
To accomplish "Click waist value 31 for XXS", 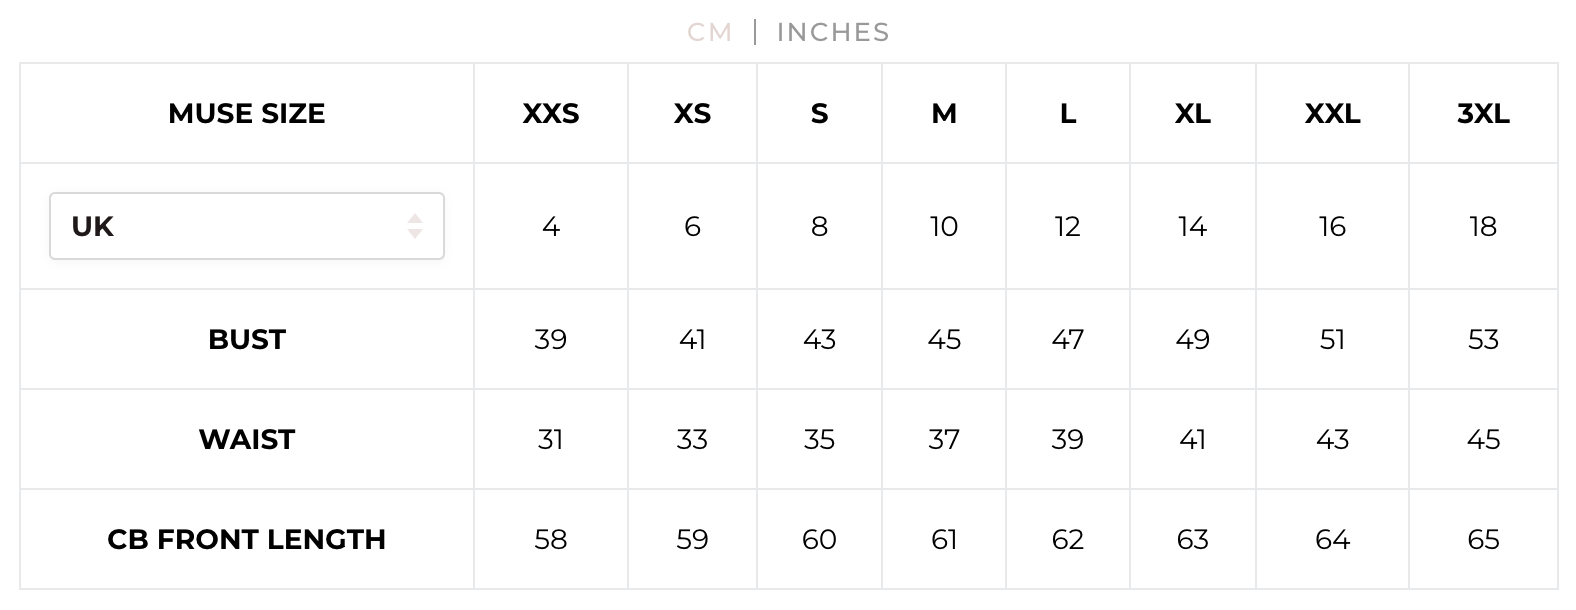I will tap(551, 440).
